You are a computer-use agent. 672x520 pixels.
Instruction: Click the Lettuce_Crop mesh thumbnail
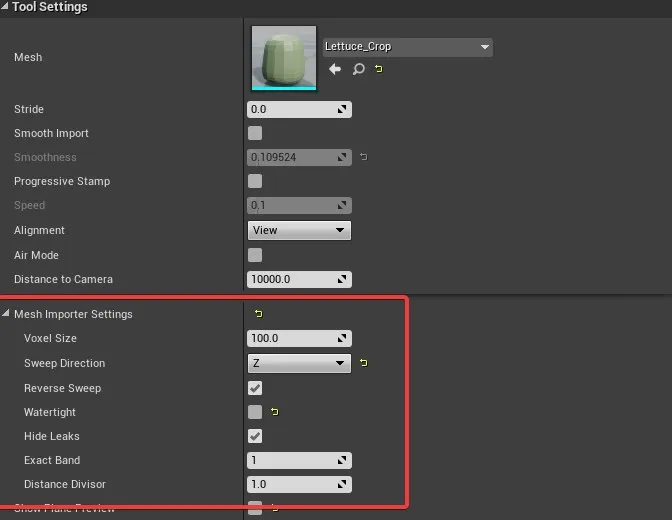pos(284,58)
